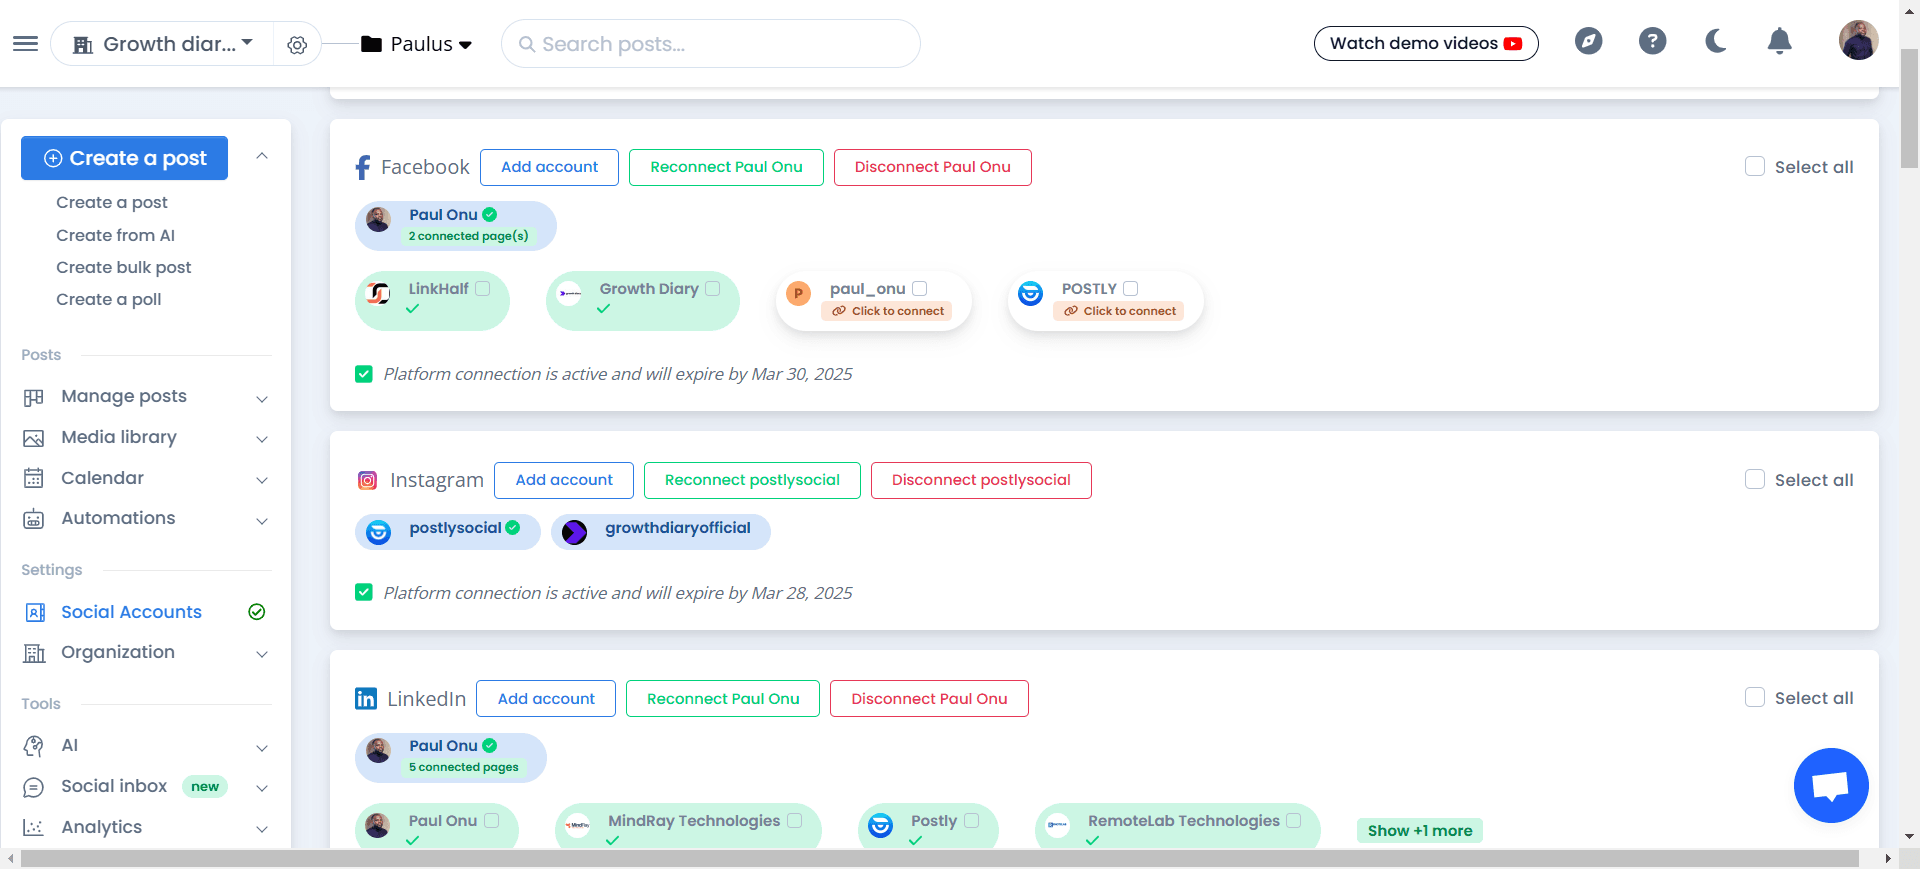The height and width of the screenshot is (869, 1920).
Task: Select Create a poll menu item
Action: (x=109, y=299)
